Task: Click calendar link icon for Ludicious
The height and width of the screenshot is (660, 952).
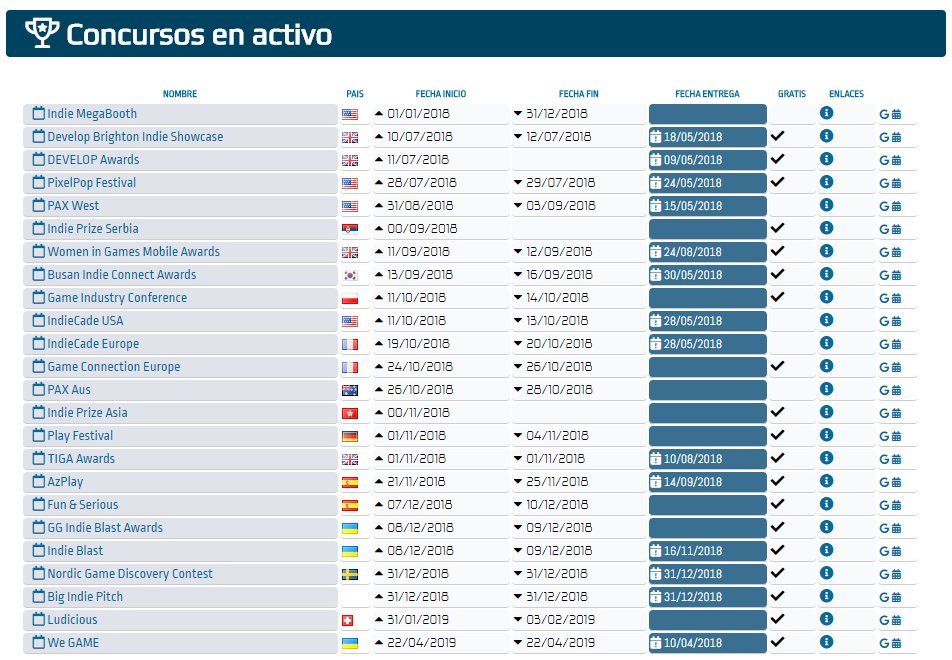Action: [x=896, y=621]
